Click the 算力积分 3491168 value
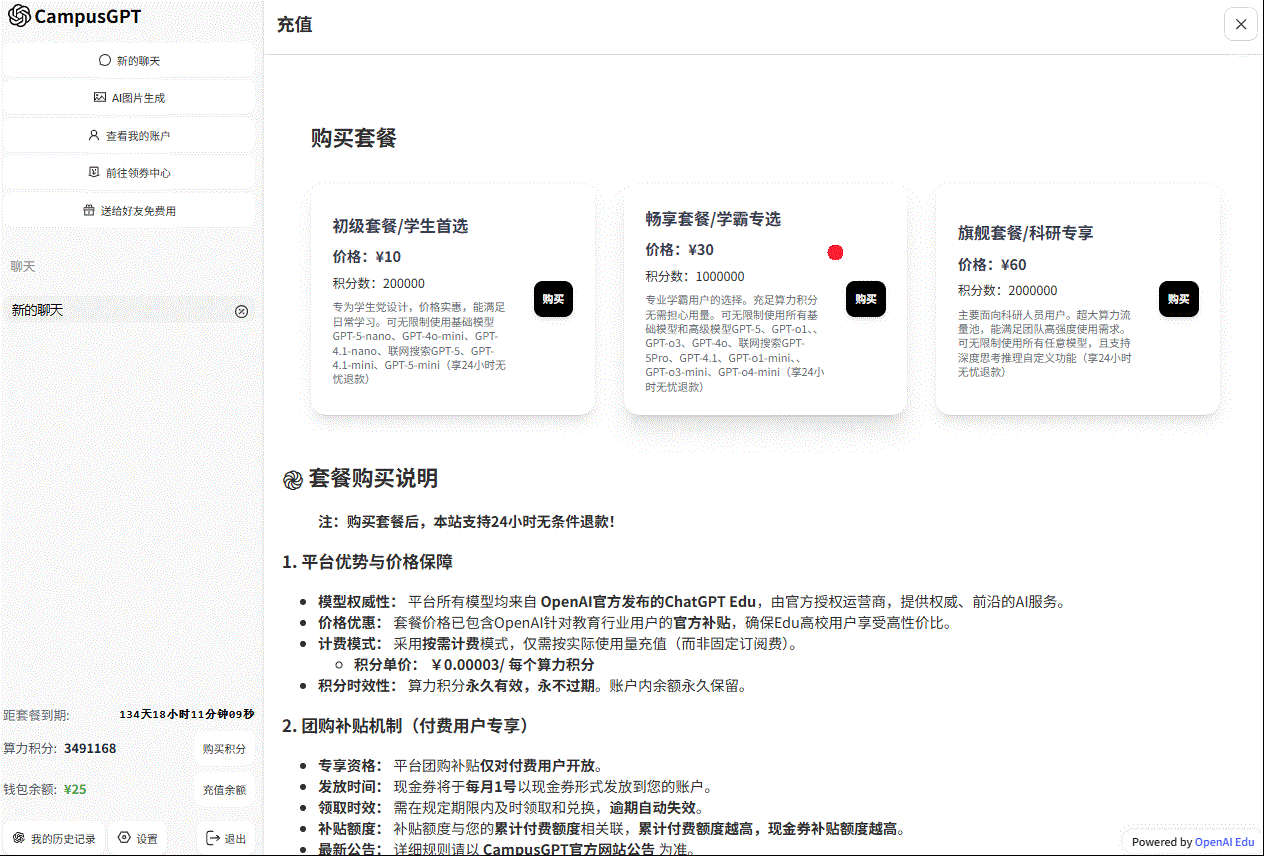This screenshot has width=1264, height=856. pyautogui.click(x=90, y=749)
